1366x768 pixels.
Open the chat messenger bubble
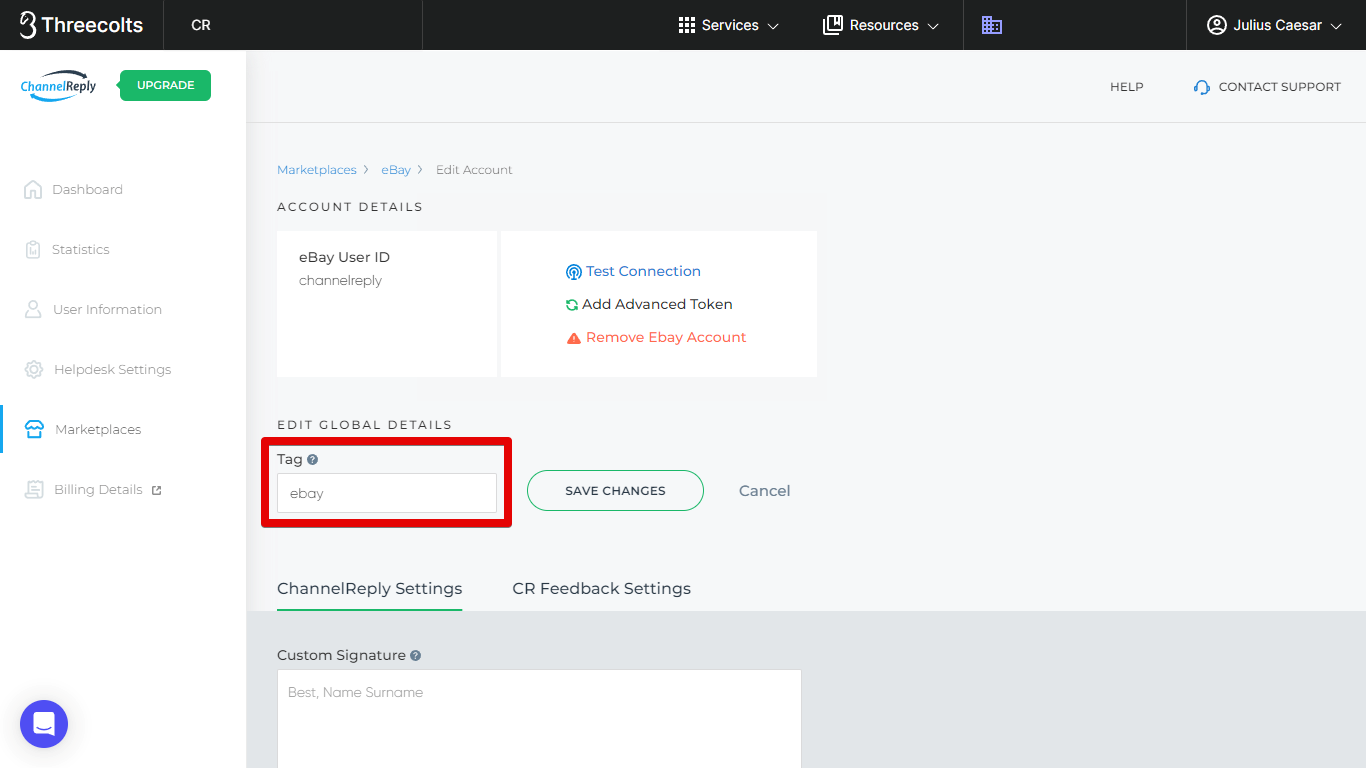[x=44, y=724]
